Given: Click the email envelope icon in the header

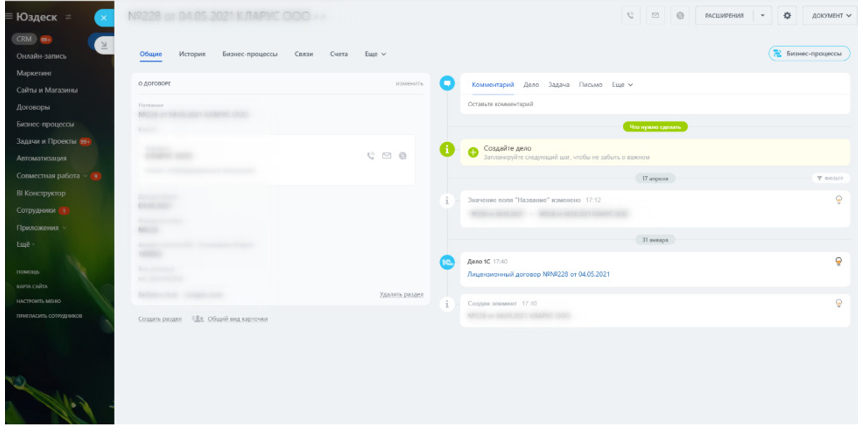Looking at the screenshot, I should [x=655, y=16].
